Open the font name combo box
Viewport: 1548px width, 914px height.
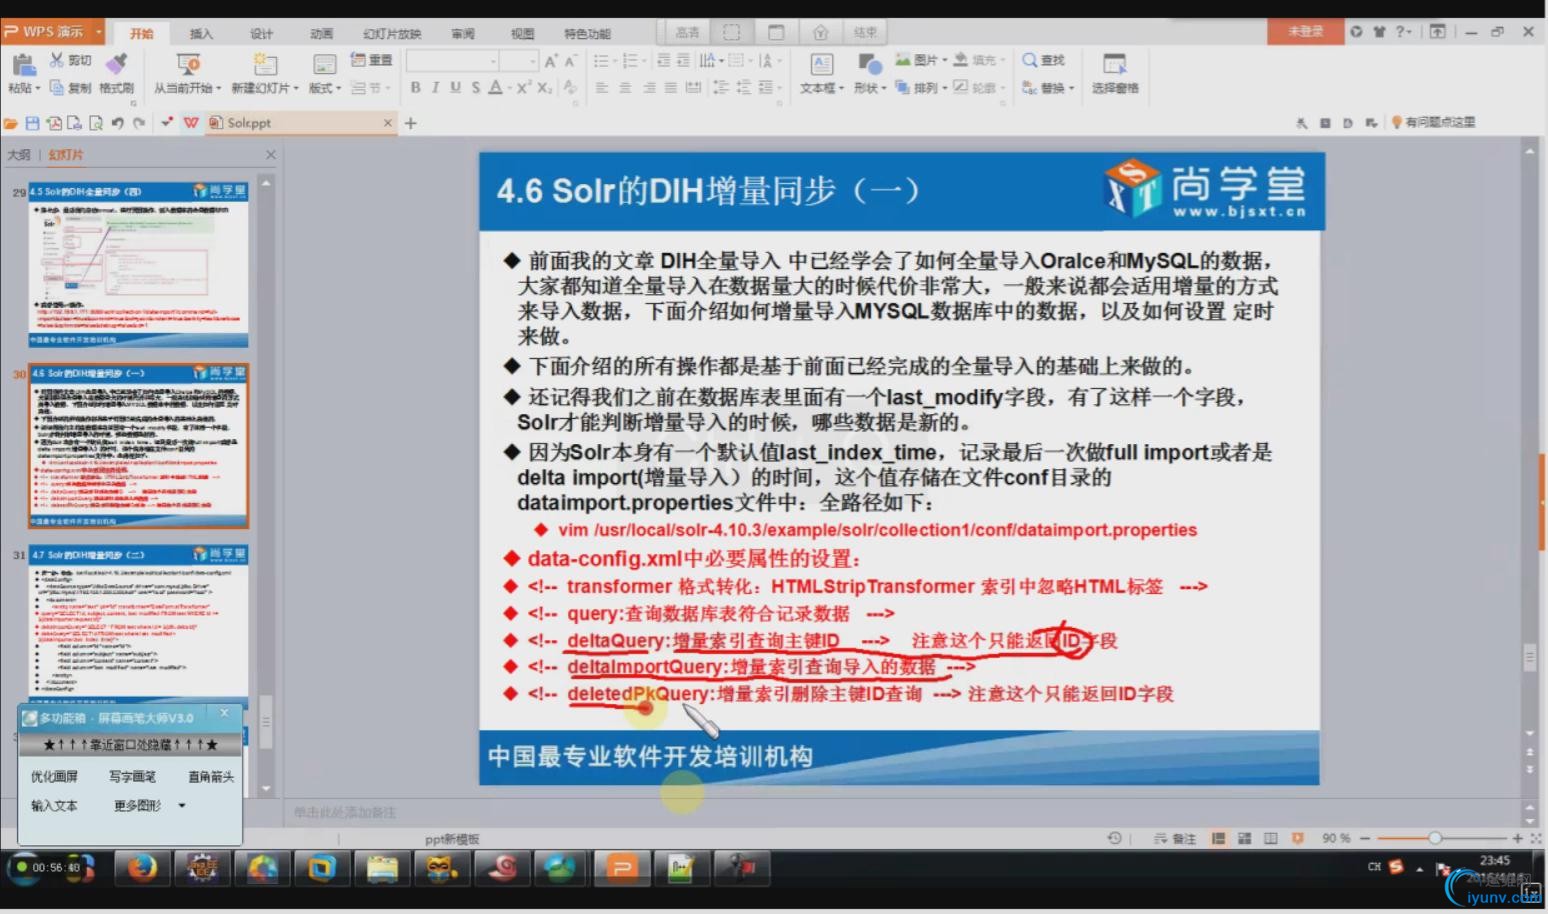tap(452, 61)
